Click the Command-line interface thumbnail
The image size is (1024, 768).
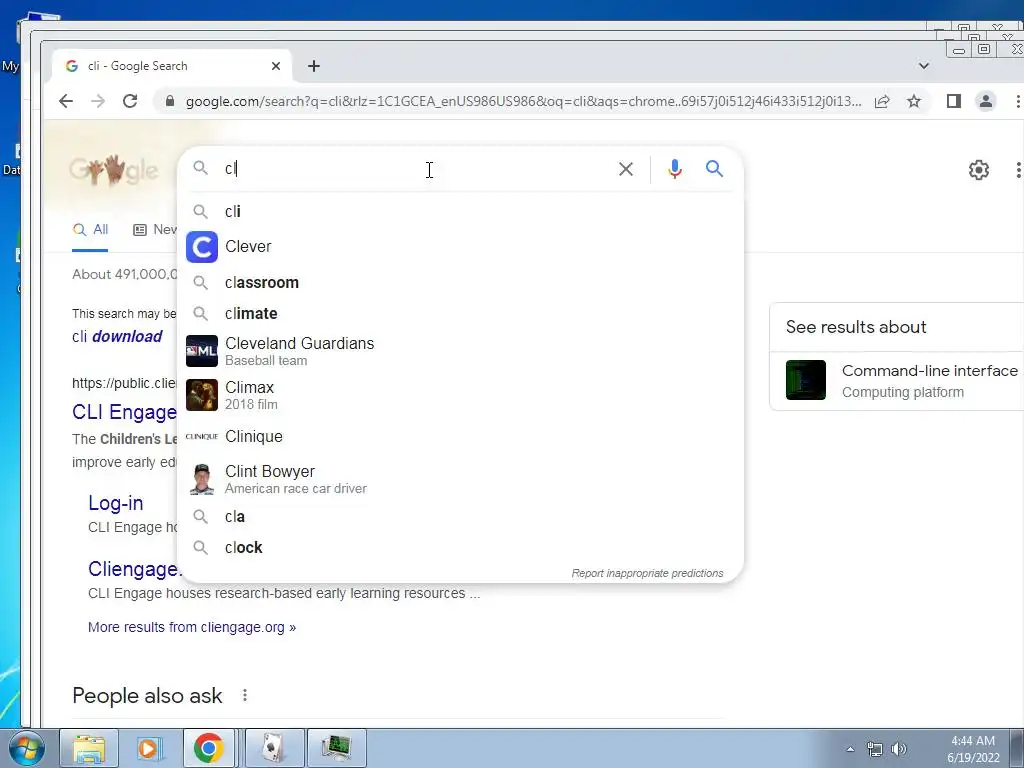pos(805,380)
